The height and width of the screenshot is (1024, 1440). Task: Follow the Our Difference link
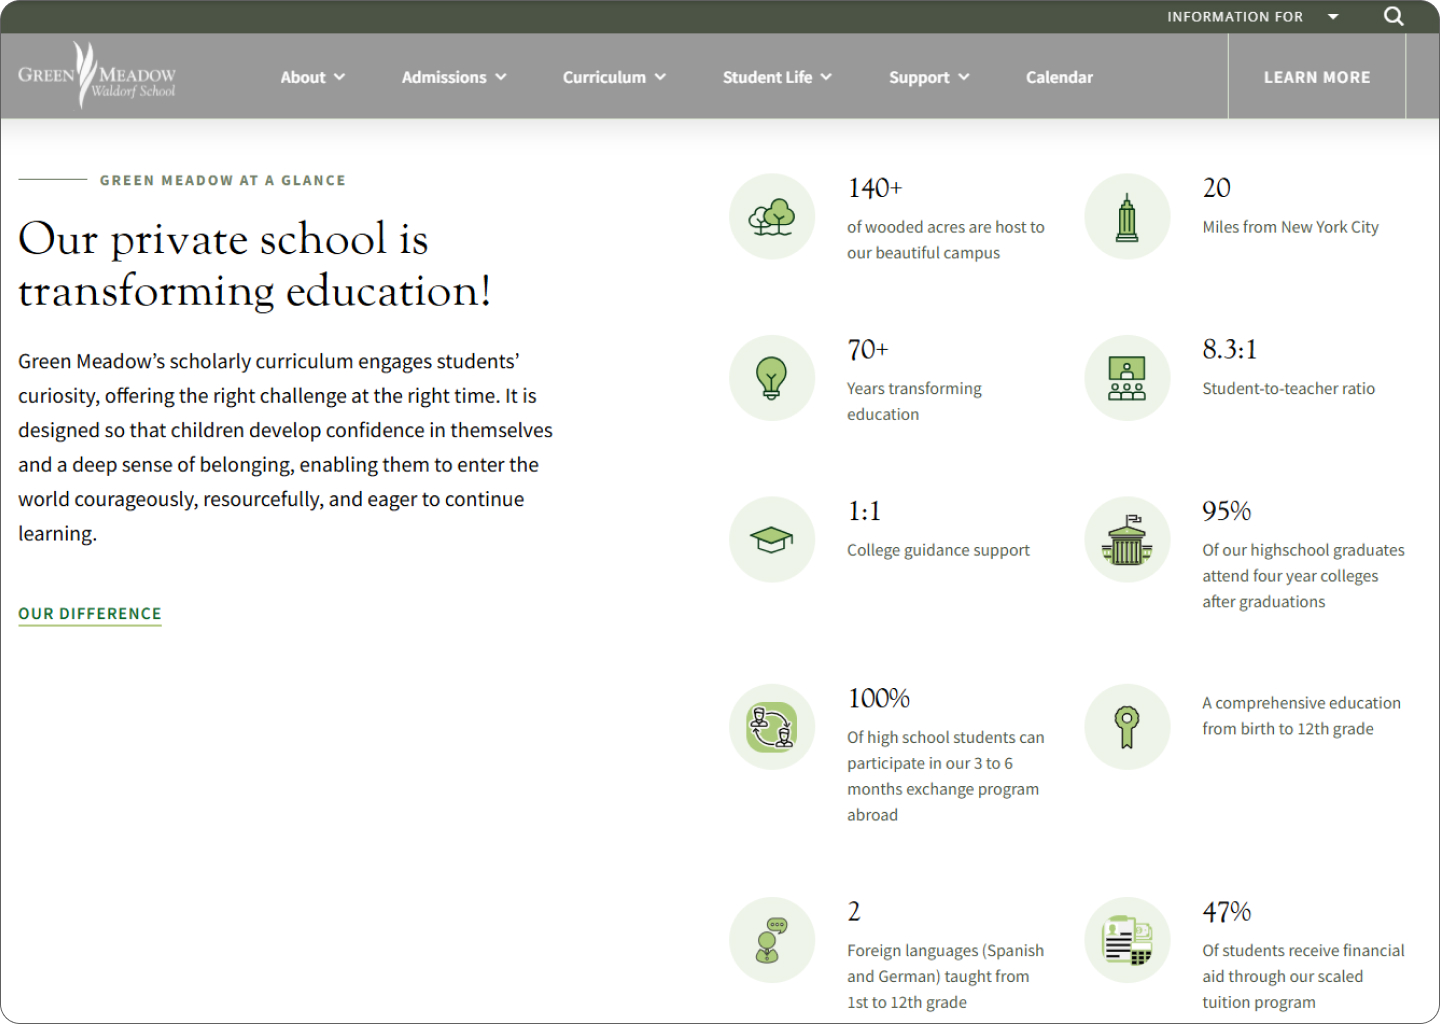point(90,614)
